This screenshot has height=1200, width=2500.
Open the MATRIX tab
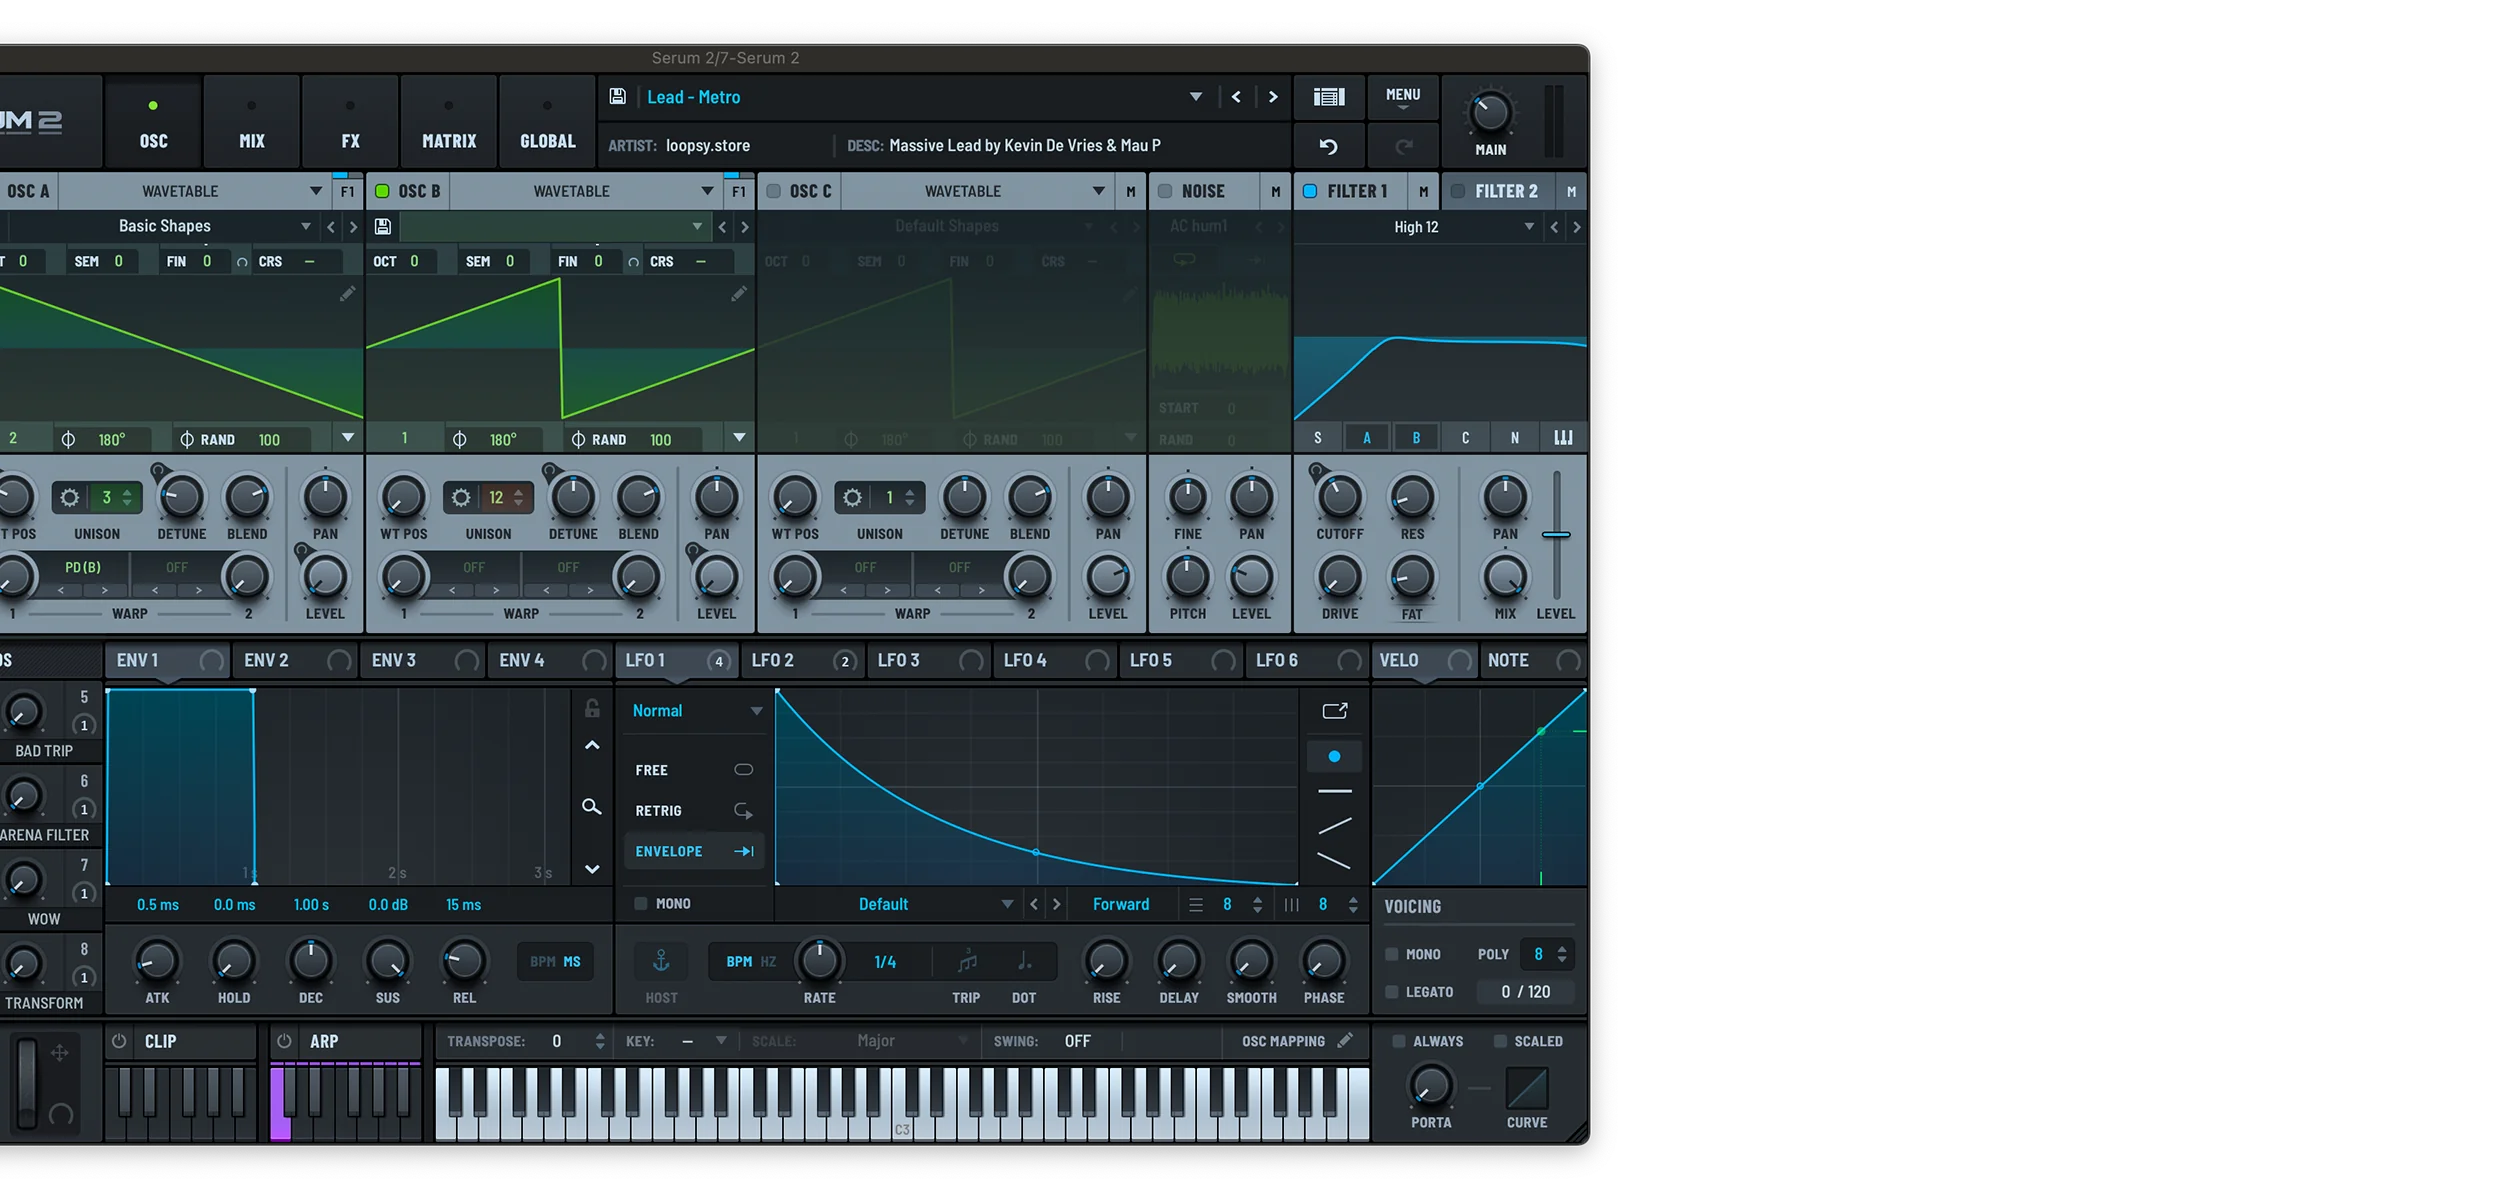tap(448, 121)
